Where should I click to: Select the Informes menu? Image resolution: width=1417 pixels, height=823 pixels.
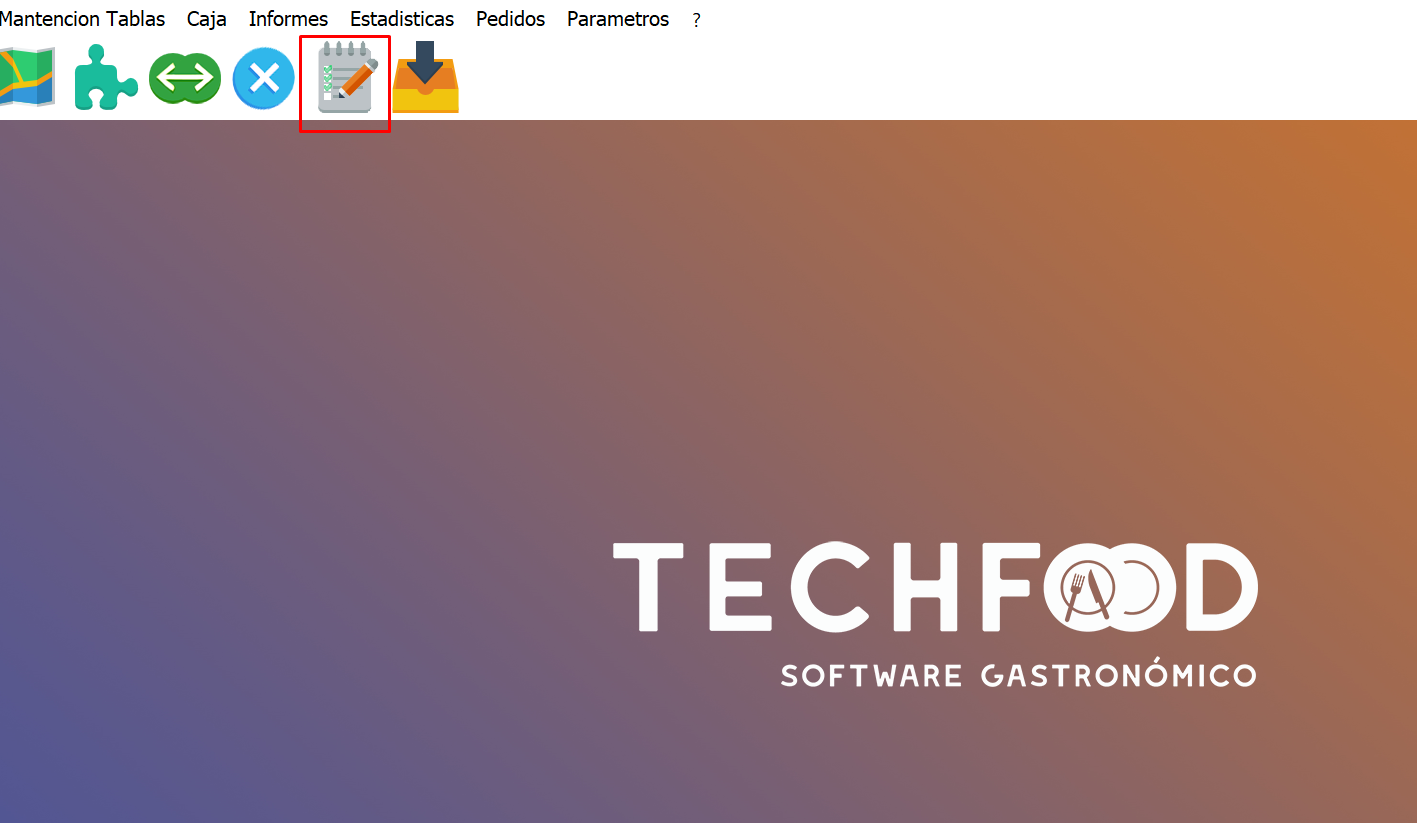288,19
